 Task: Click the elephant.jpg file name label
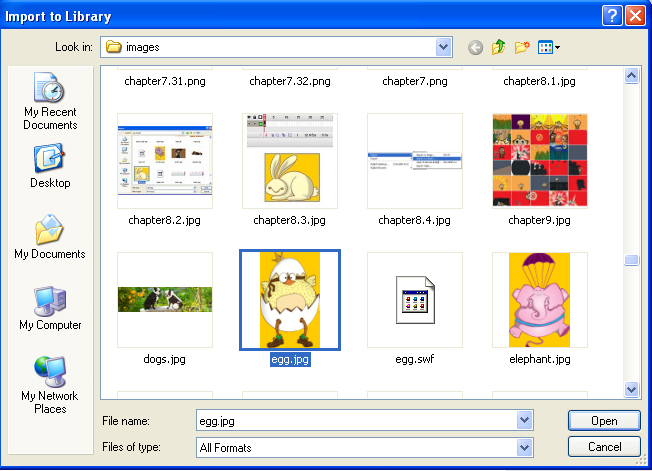tap(540, 359)
